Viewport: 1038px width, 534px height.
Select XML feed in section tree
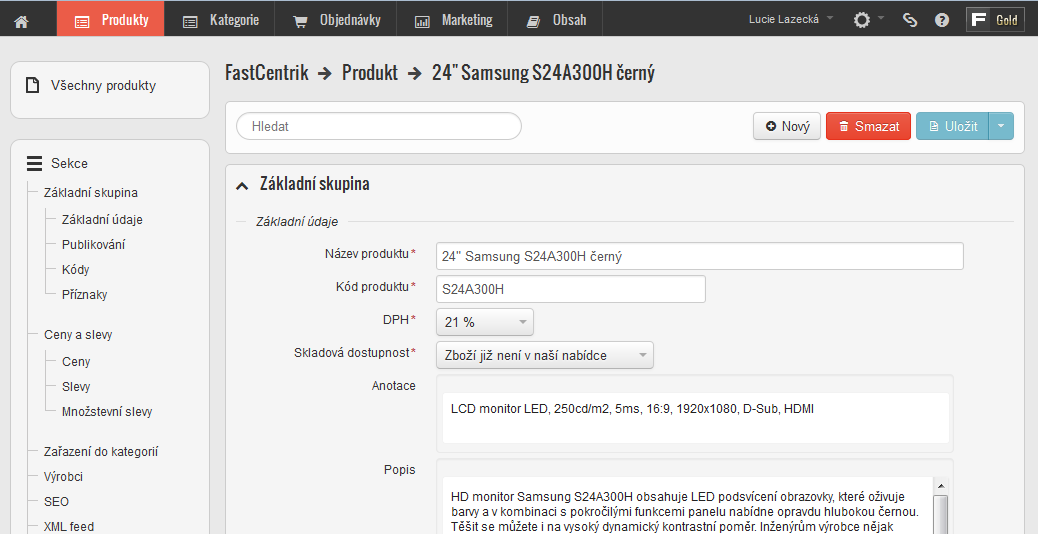[x=69, y=527]
